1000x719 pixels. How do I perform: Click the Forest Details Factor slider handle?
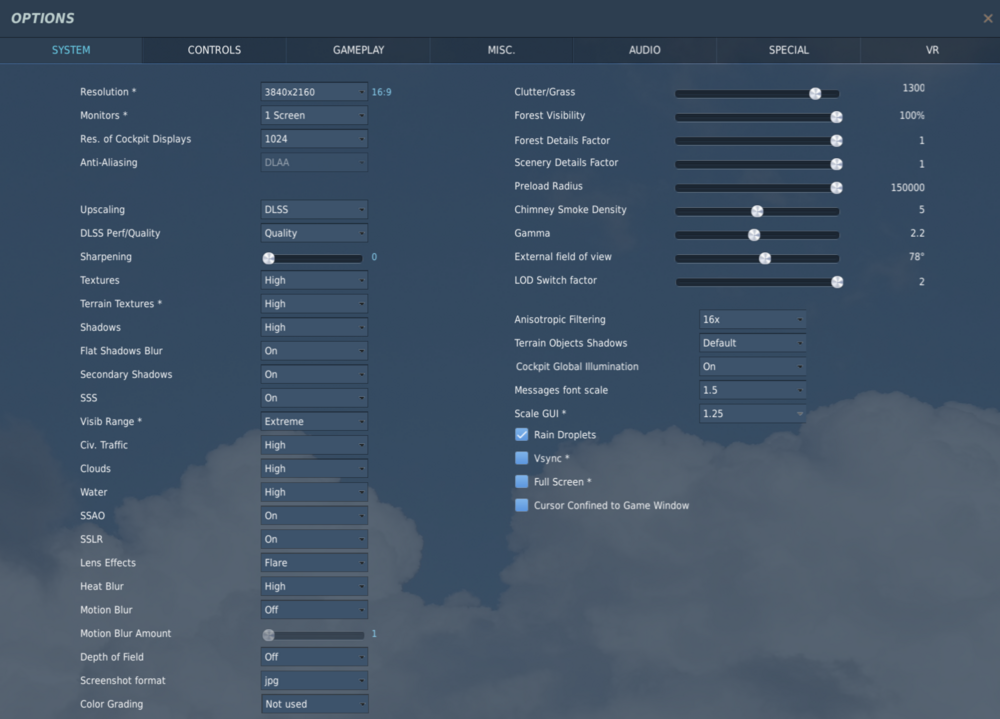[837, 140]
